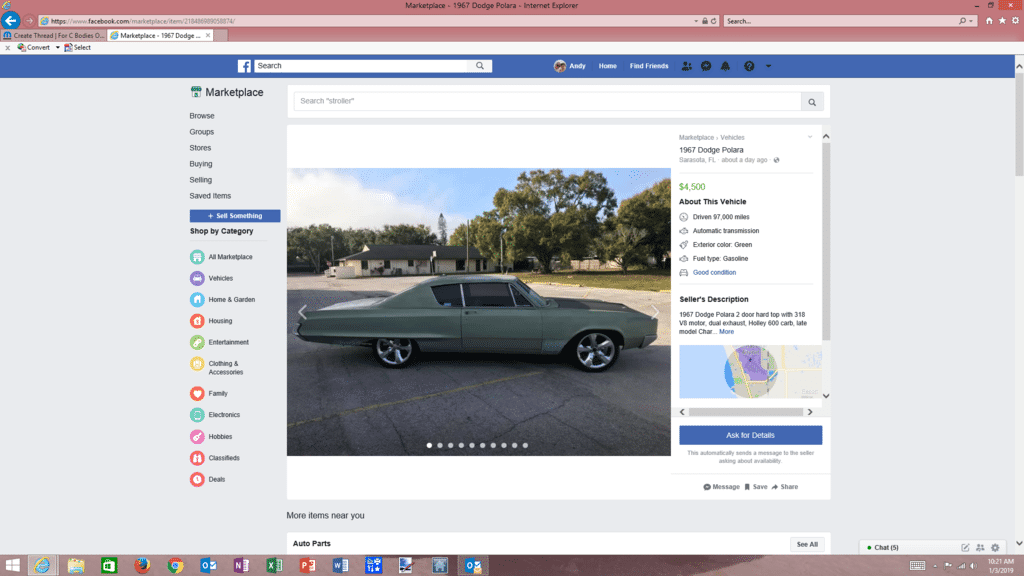Click the Marketplace search magnifier button
This screenshot has height=576, width=1024.
pos(814,101)
